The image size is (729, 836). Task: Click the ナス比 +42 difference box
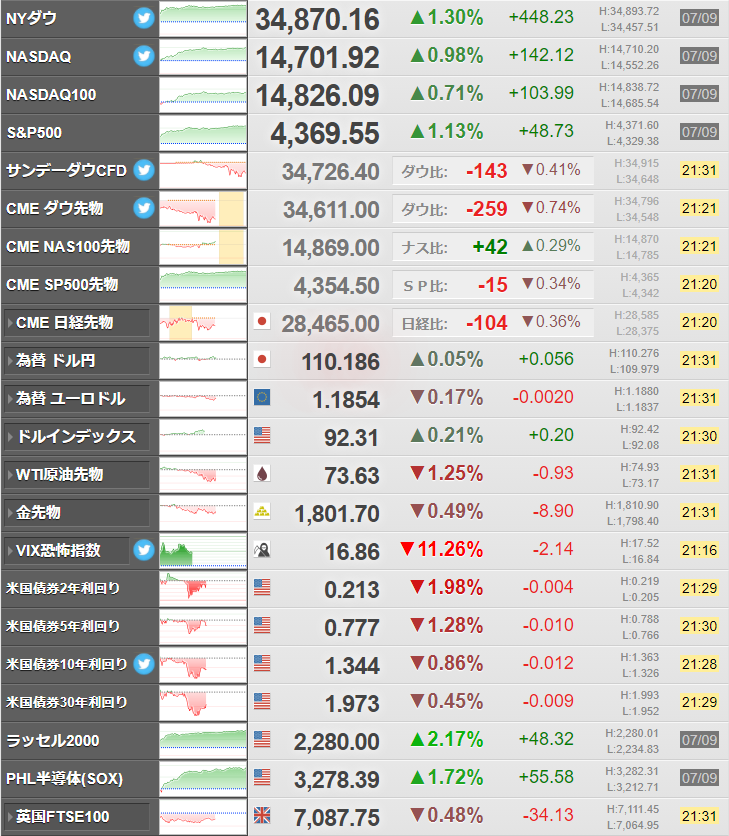(493, 247)
